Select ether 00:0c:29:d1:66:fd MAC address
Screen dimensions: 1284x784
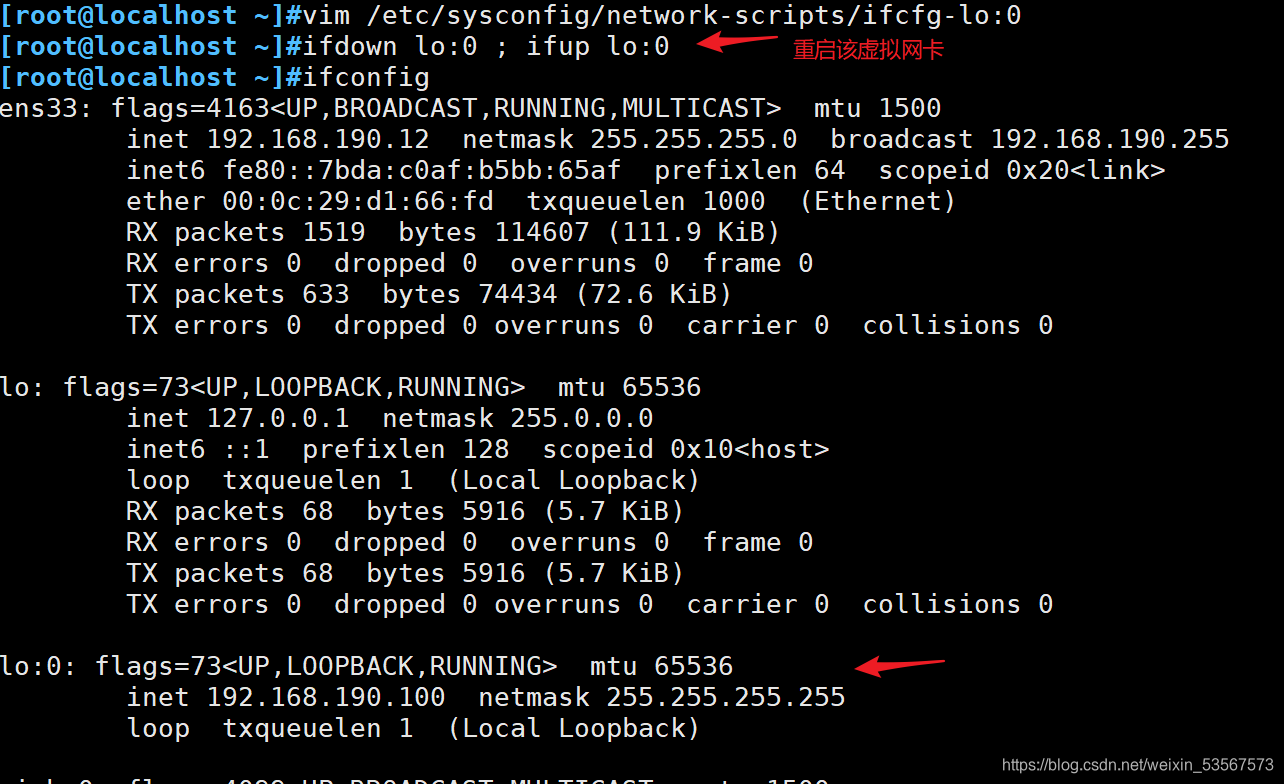click(310, 201)
